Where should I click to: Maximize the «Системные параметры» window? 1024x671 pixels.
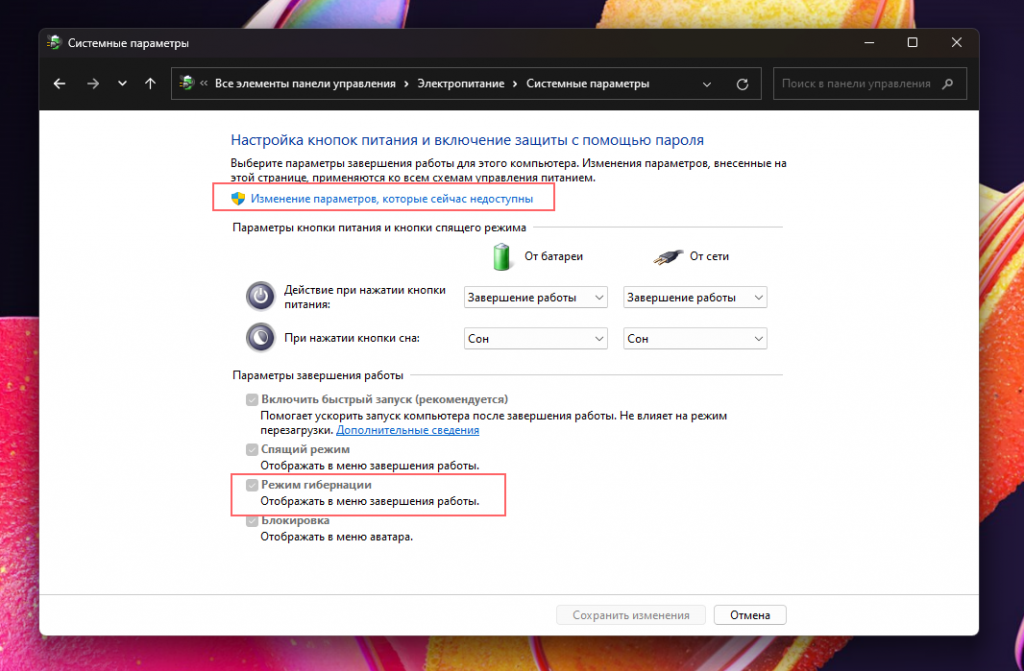tap(912, 42)
